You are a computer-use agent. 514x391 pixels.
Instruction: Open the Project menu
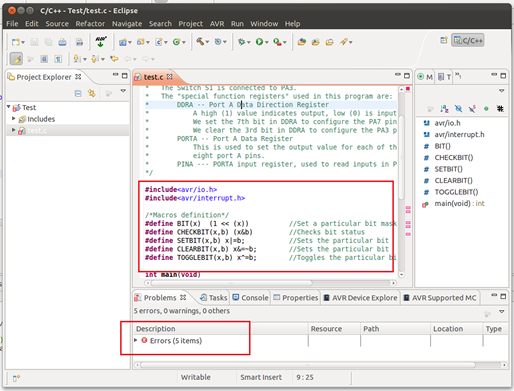190,24
